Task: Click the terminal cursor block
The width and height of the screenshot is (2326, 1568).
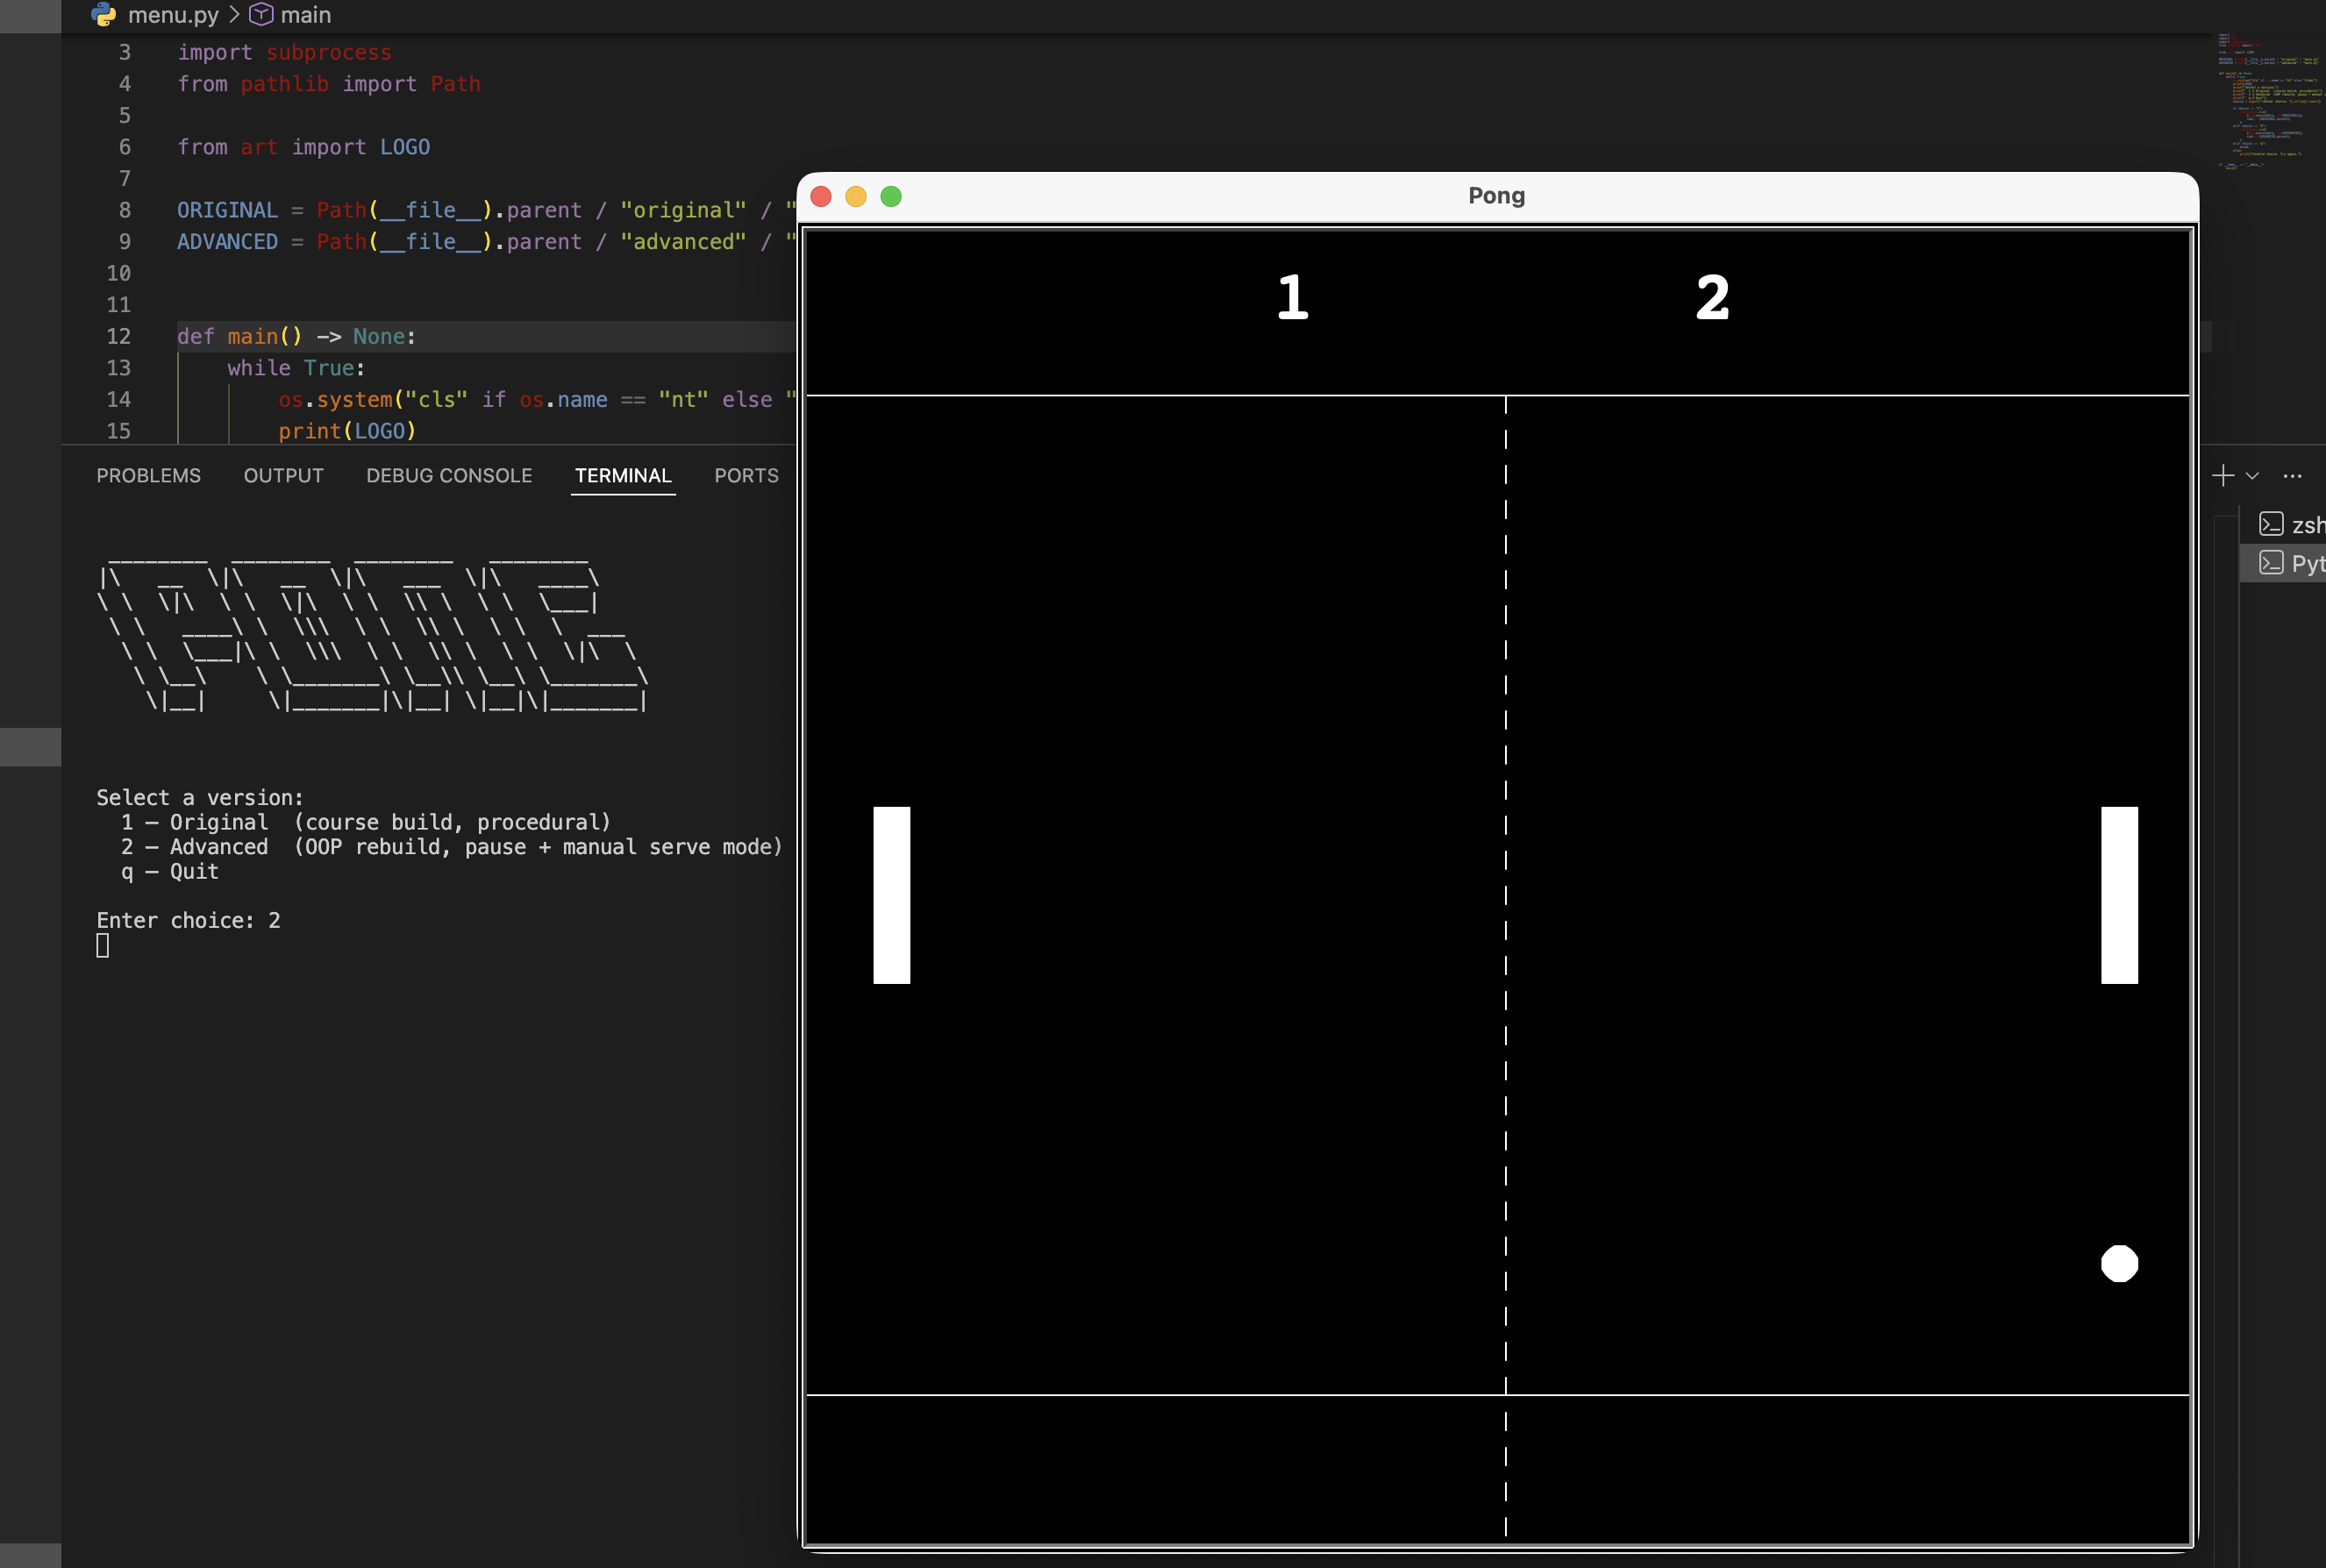Action: click(x=102, y=945)
